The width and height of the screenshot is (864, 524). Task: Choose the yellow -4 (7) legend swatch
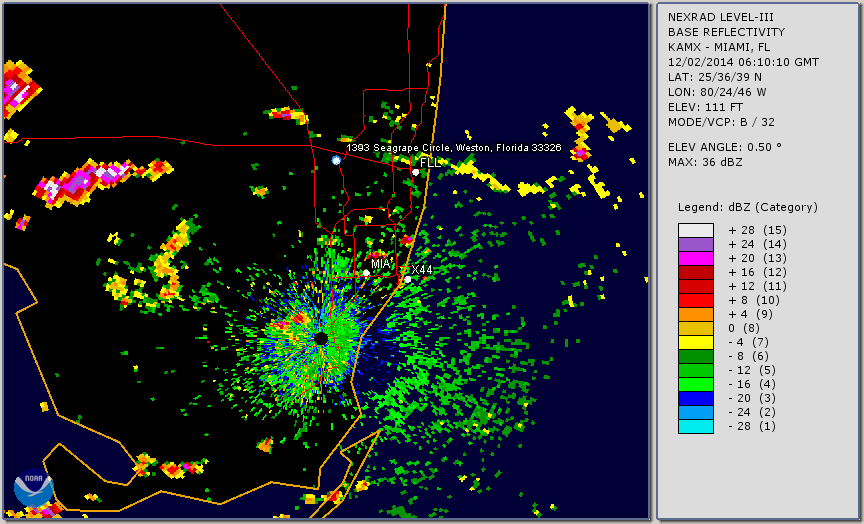point(695,342)
